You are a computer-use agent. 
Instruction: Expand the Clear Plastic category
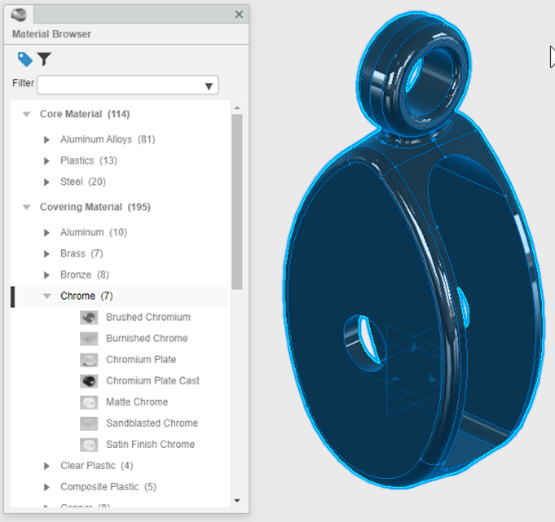[x=46, y=466]
